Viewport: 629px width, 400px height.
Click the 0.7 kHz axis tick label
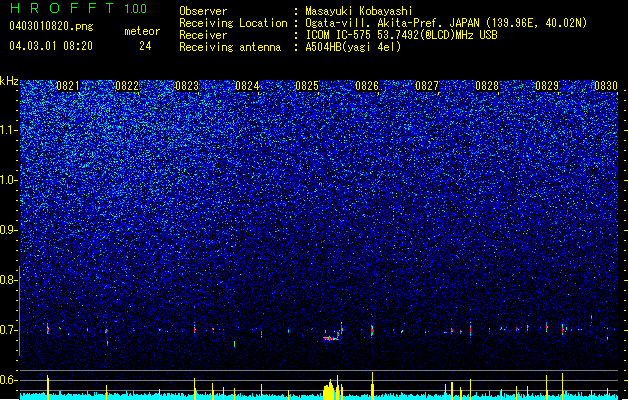pos(9,330)
